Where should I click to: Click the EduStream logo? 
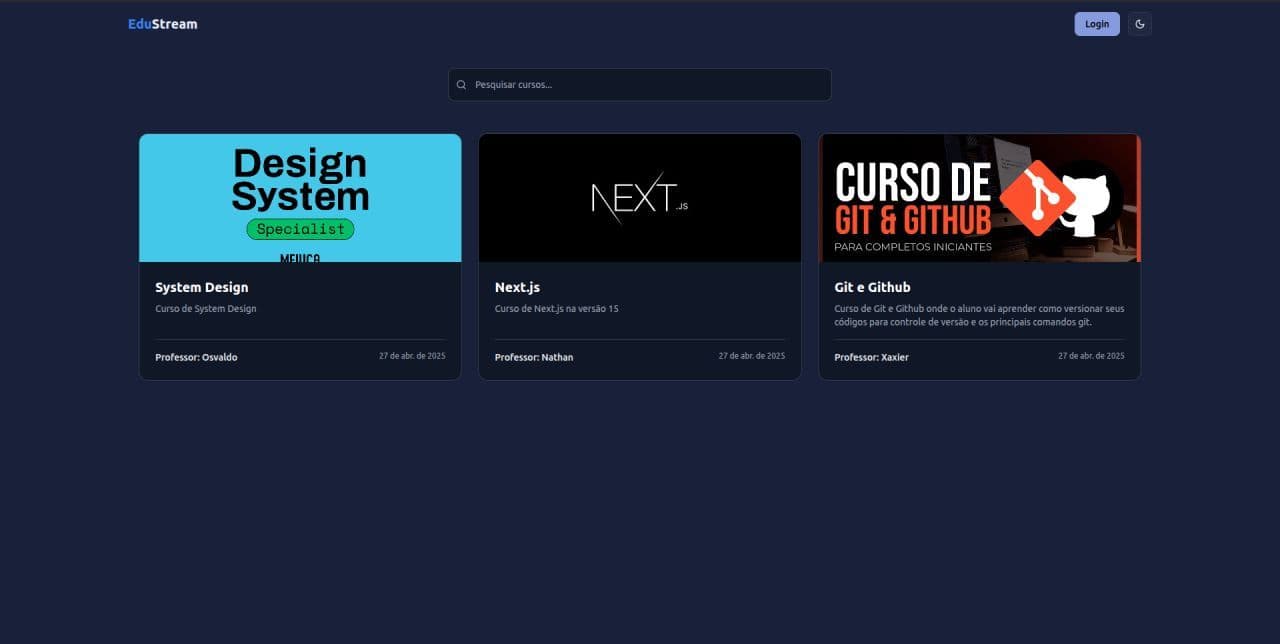(x=162, y=23)
